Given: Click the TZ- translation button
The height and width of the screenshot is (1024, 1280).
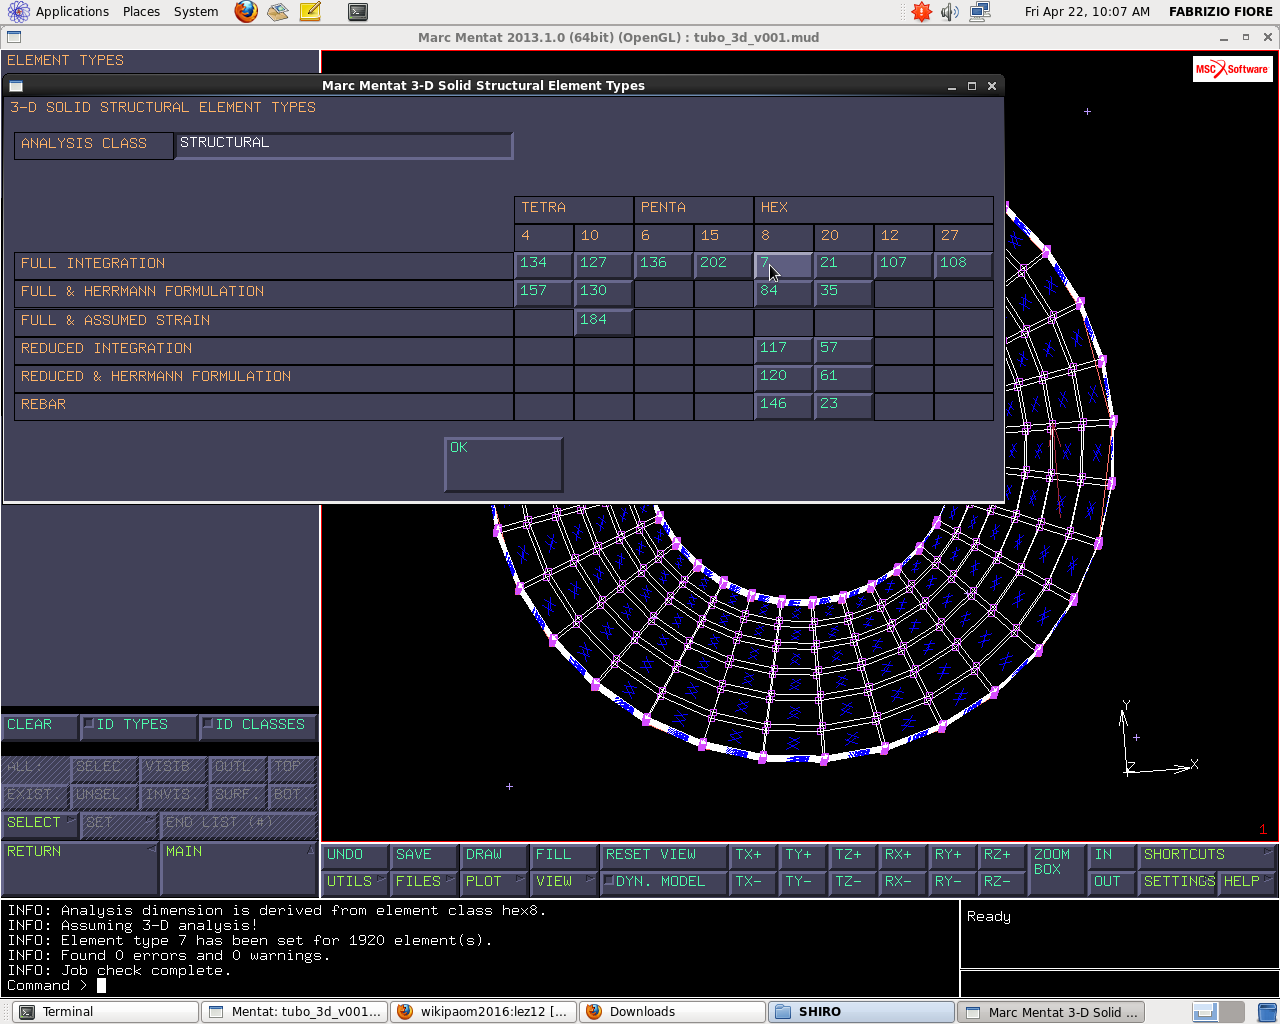Looking at the screenshot, I should coord(853,882).
